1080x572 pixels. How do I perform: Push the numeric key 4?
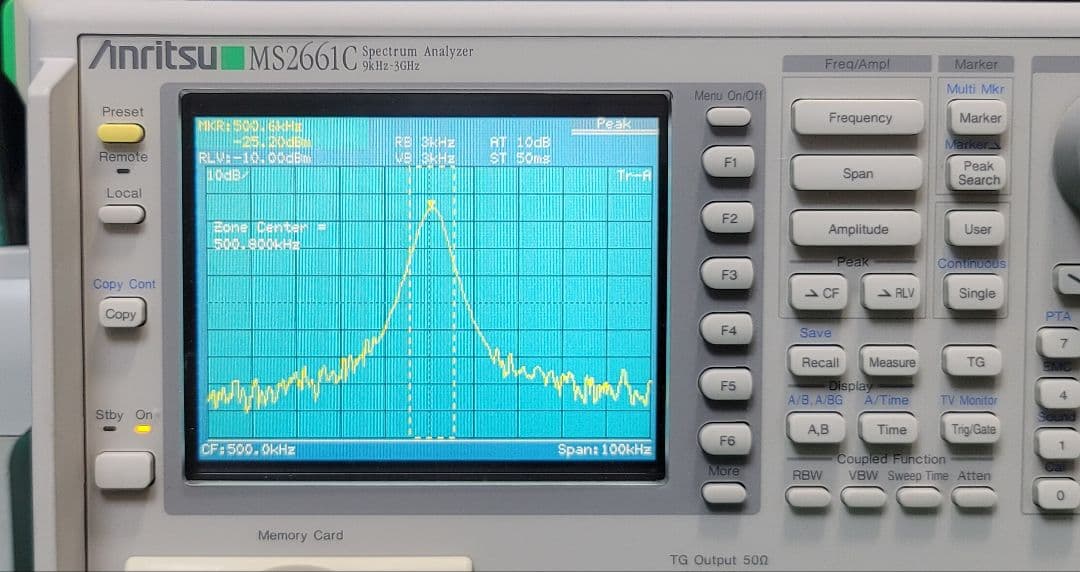coord(1059,394)
